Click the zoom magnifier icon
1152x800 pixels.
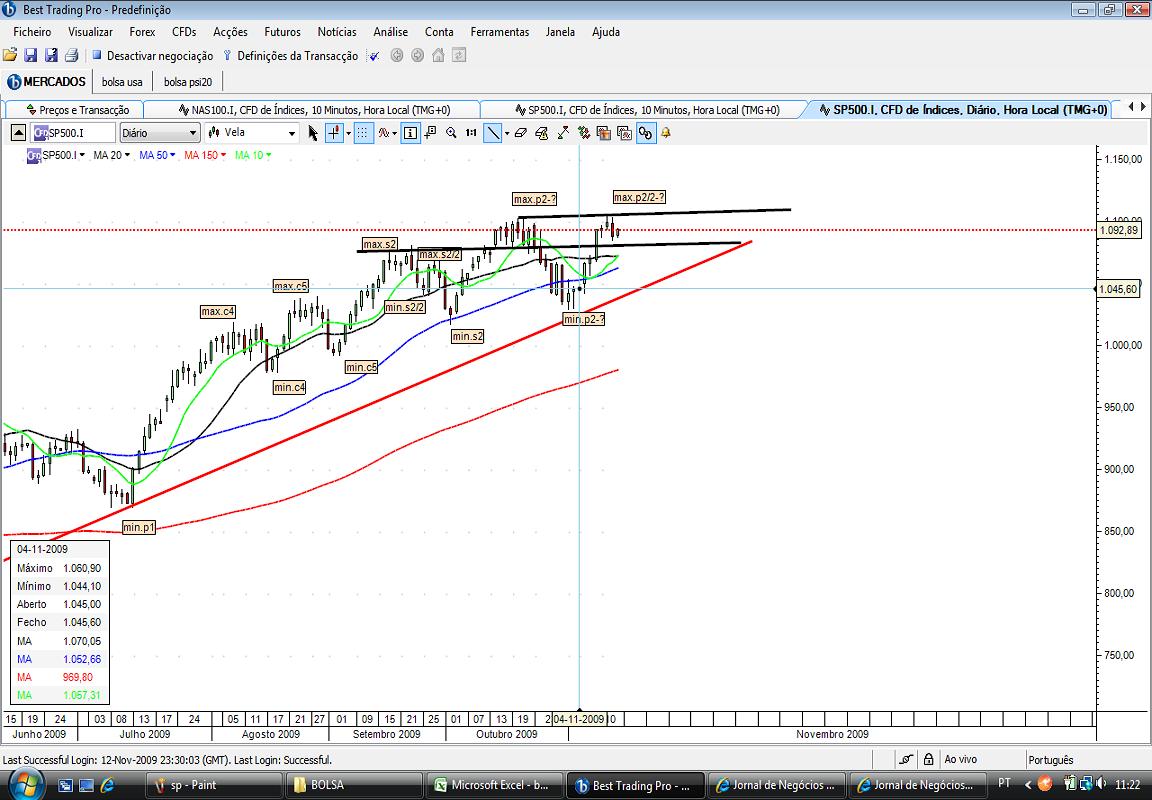[451, 133]
